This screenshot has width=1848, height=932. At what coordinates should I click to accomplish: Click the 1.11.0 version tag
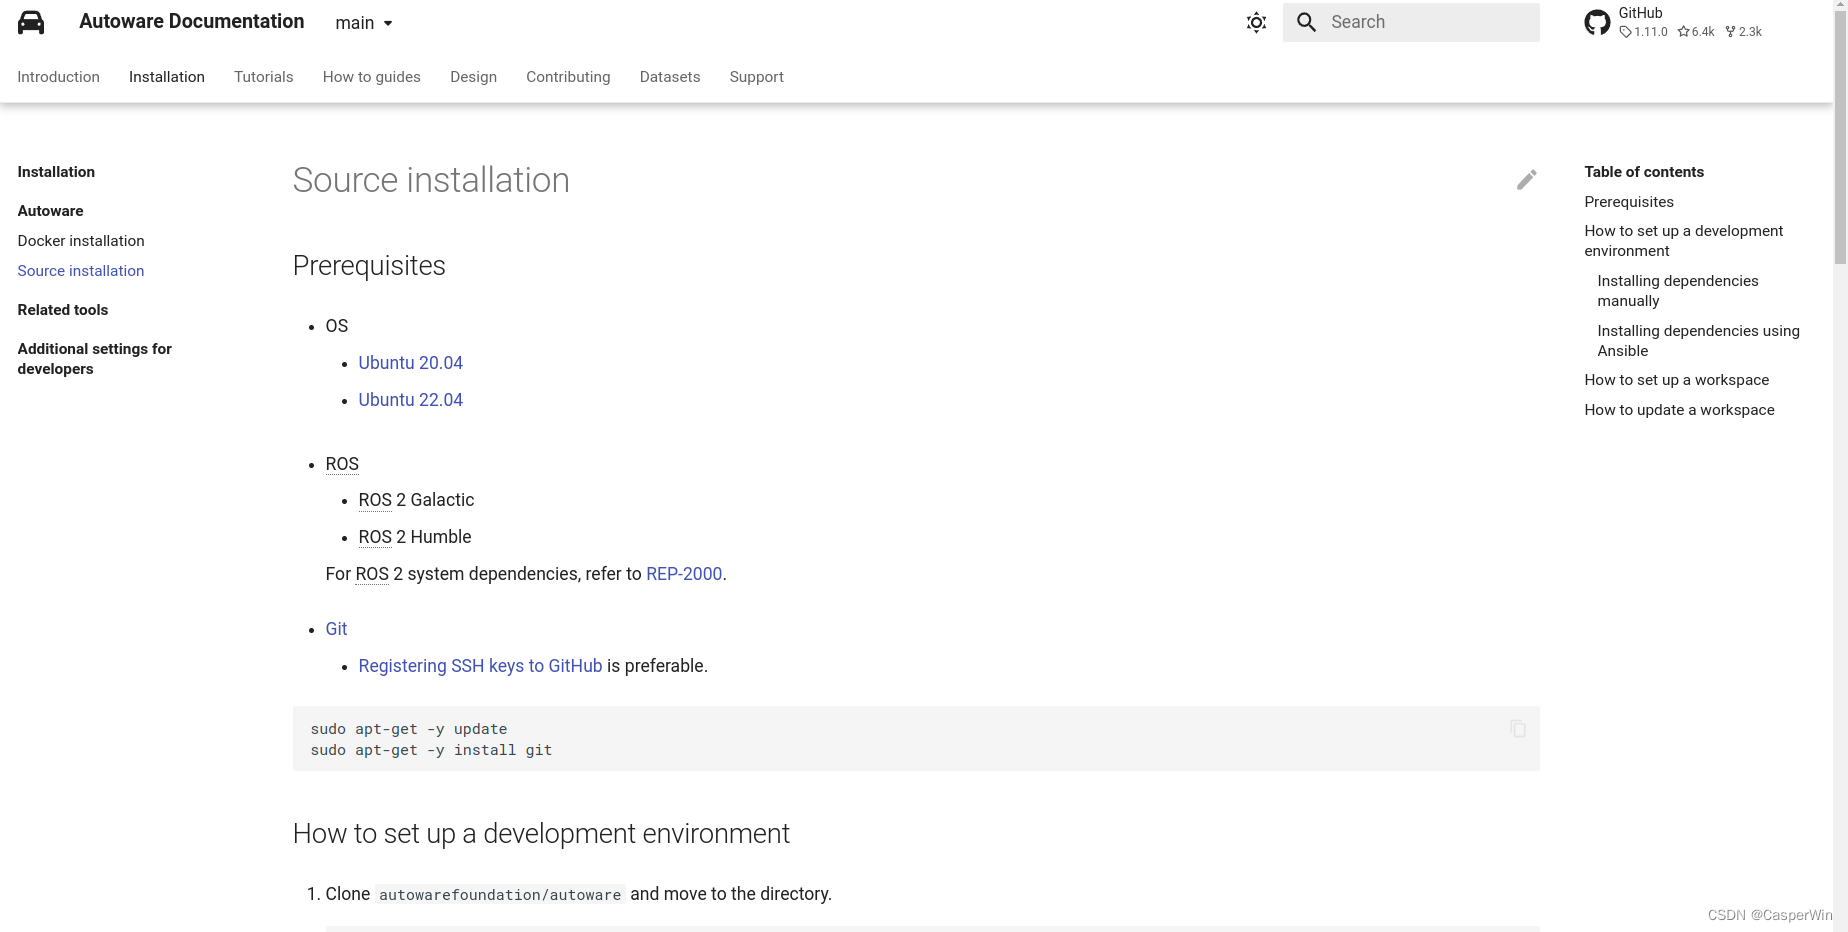(1643, 31)
